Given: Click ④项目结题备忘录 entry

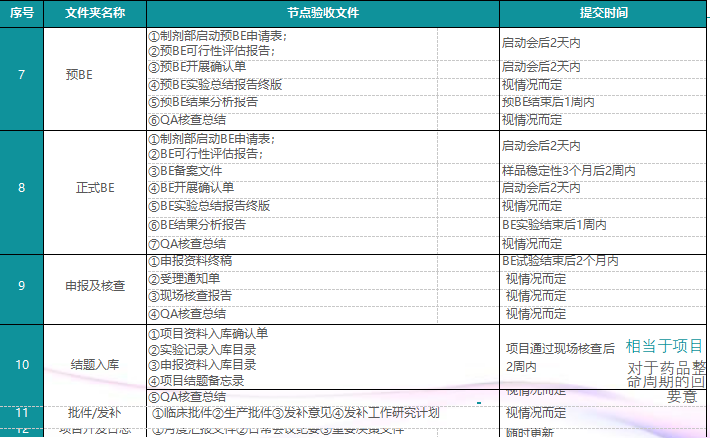Looking at the screenshot, I should tap(196, 381).
